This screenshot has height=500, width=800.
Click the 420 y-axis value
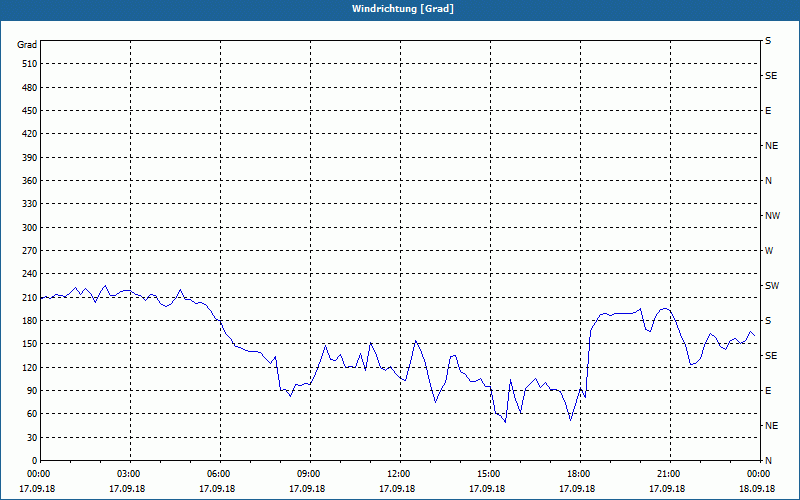click(29, 134)
